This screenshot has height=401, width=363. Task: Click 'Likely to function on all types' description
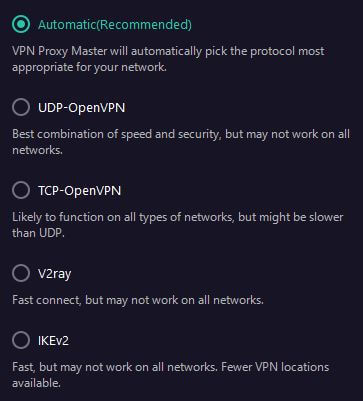178,217
